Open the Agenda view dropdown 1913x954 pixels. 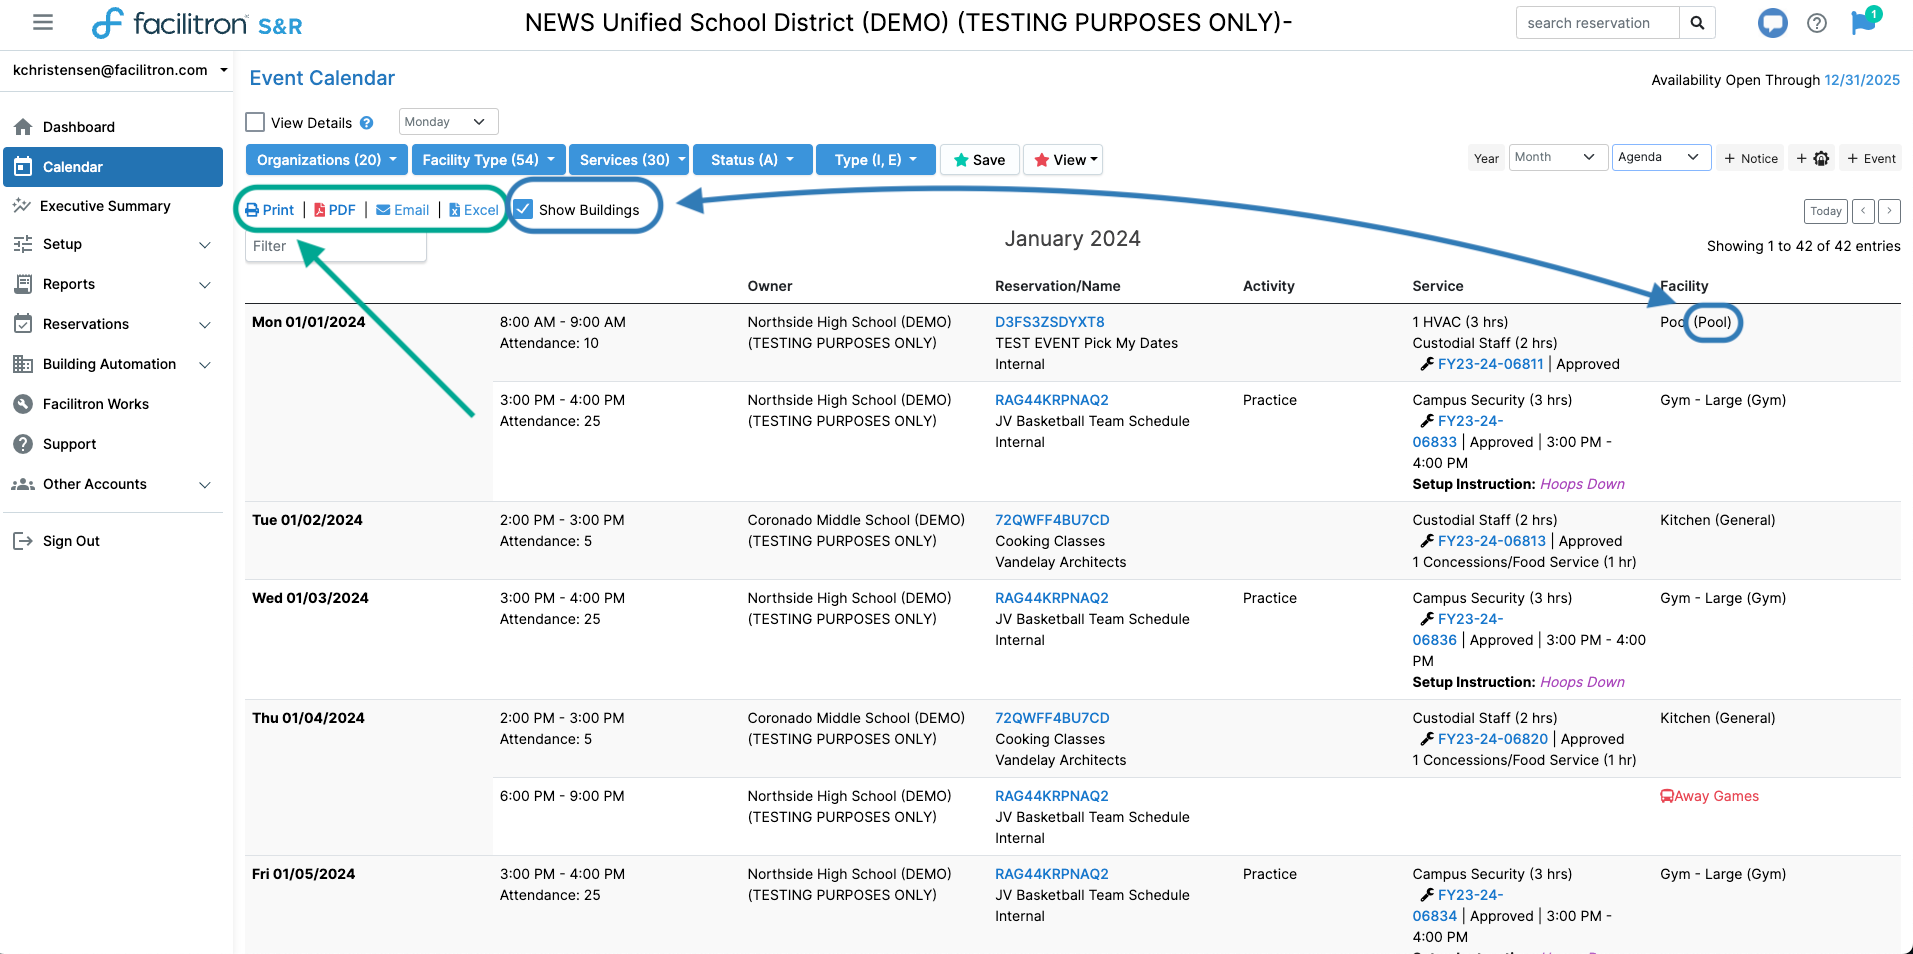1661,157
